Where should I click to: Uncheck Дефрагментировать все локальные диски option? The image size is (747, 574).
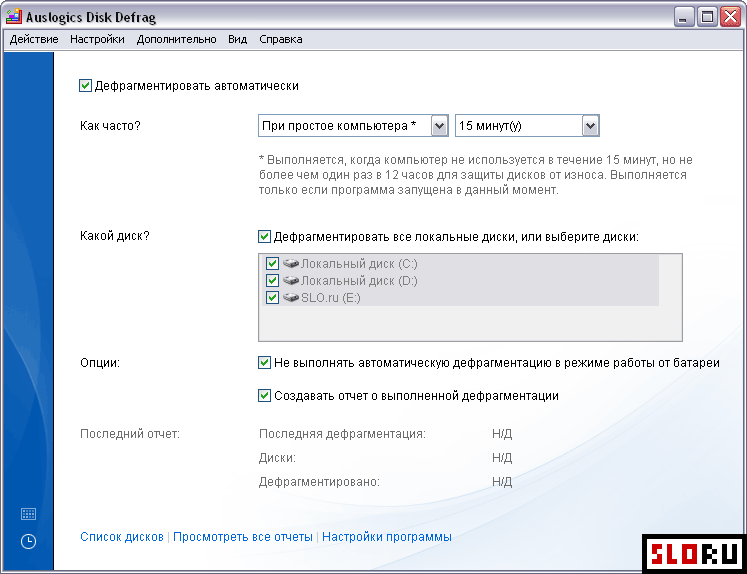pos(264,236)
